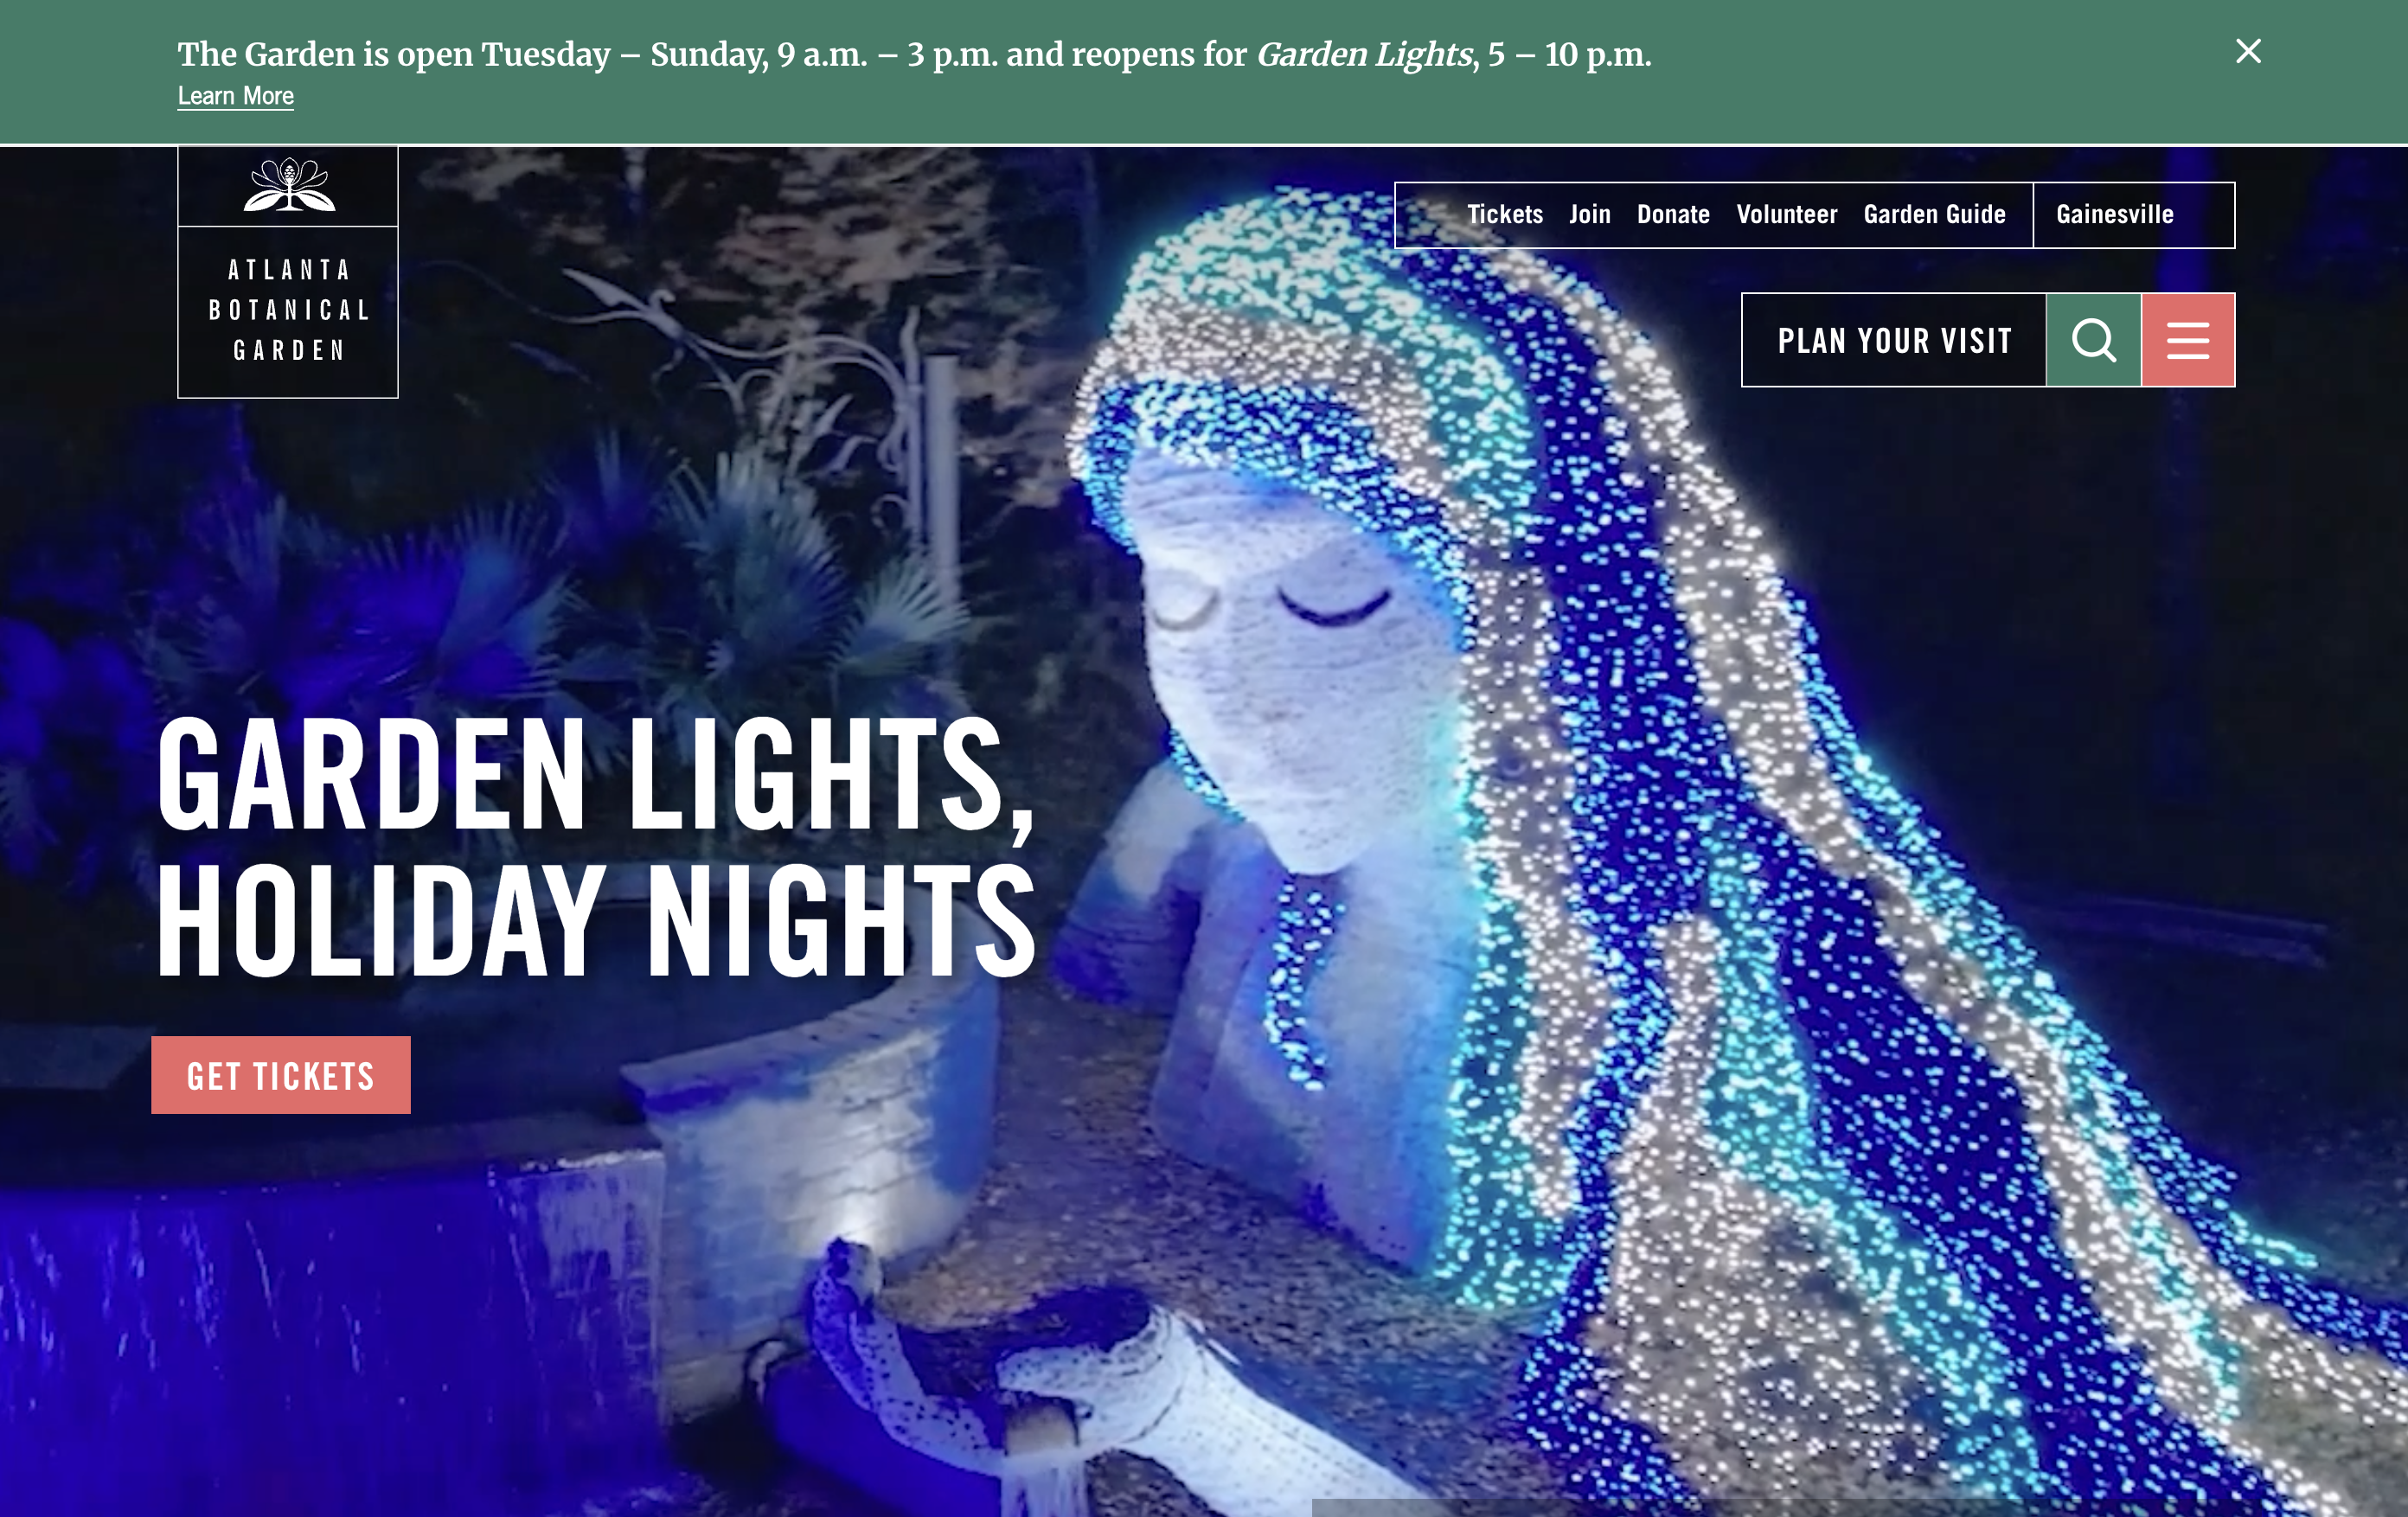The height and width of the screenshot is (1517, 2408).
Task: Open the search magnifier icon
Action: (2093, 340)
